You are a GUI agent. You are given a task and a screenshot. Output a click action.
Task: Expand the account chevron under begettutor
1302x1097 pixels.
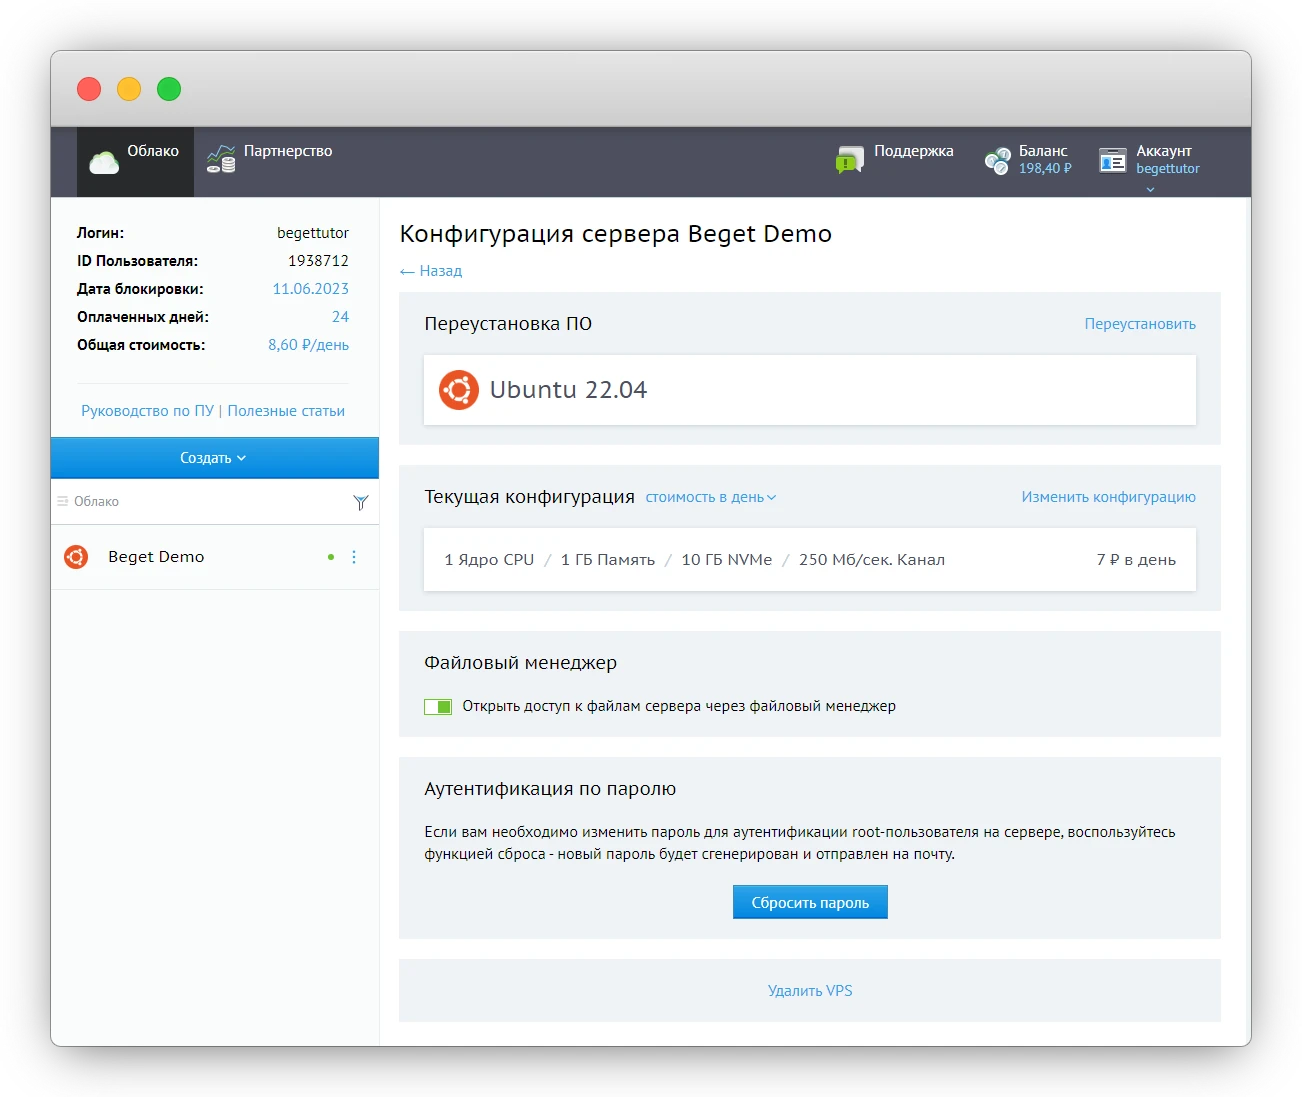tap(1150, 189)
